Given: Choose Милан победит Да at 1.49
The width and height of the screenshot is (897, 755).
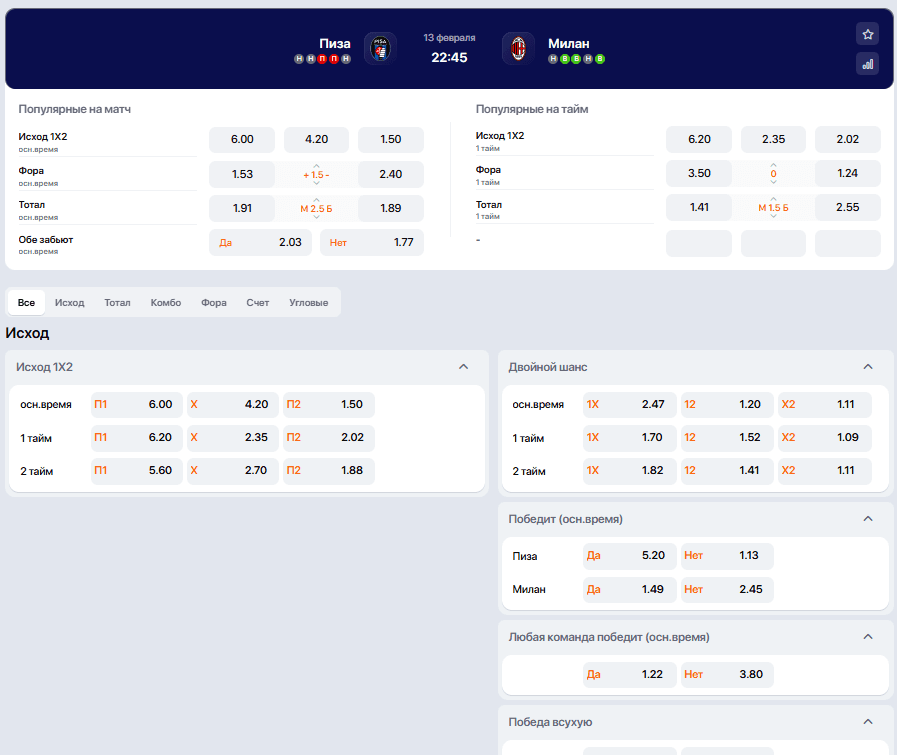Looking at the screenshot, I should tap(629, 590).
